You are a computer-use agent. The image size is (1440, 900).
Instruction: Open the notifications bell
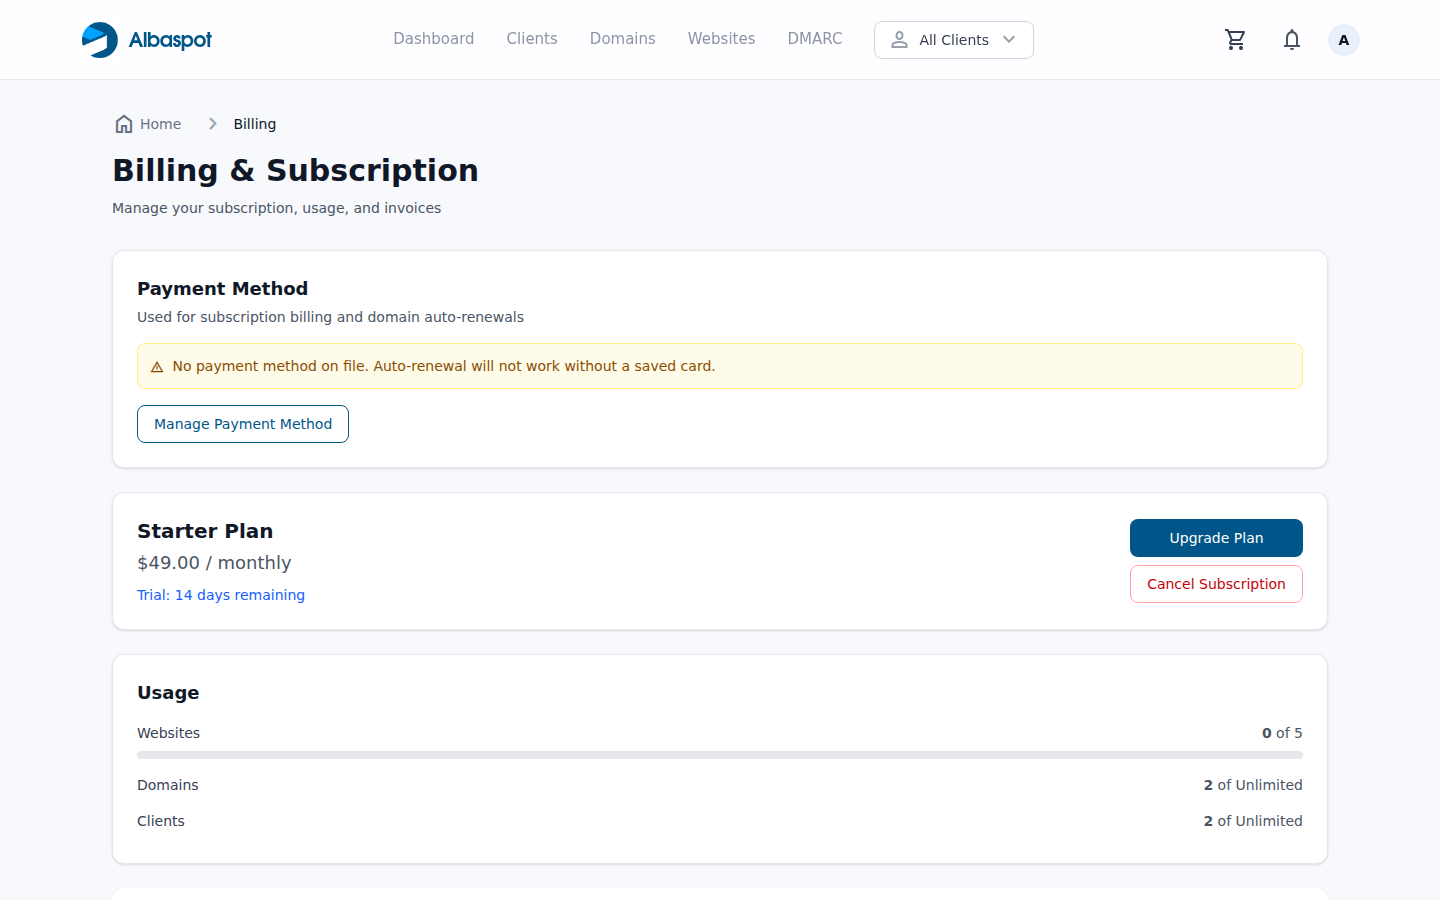click(x=1291, y=39)
